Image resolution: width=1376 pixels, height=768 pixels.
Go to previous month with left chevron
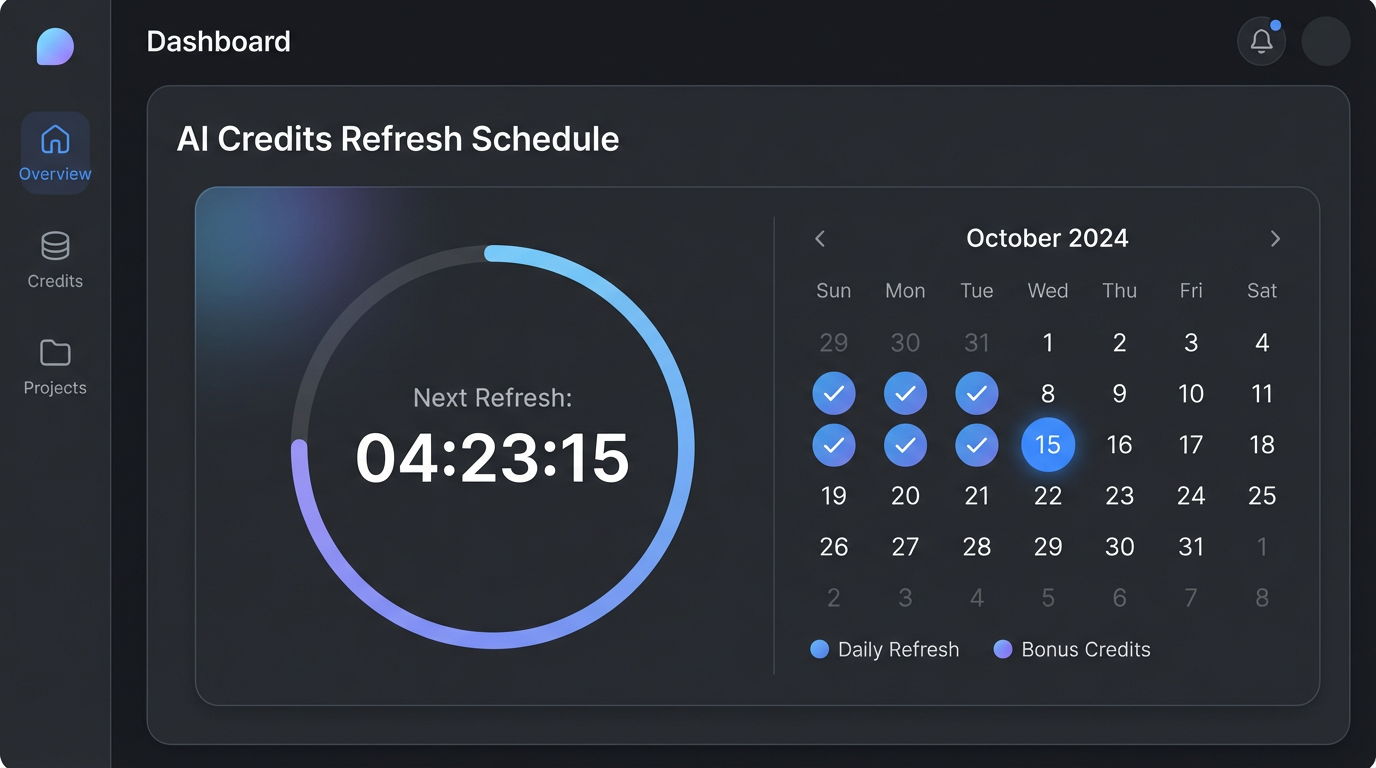coord(820,238)
